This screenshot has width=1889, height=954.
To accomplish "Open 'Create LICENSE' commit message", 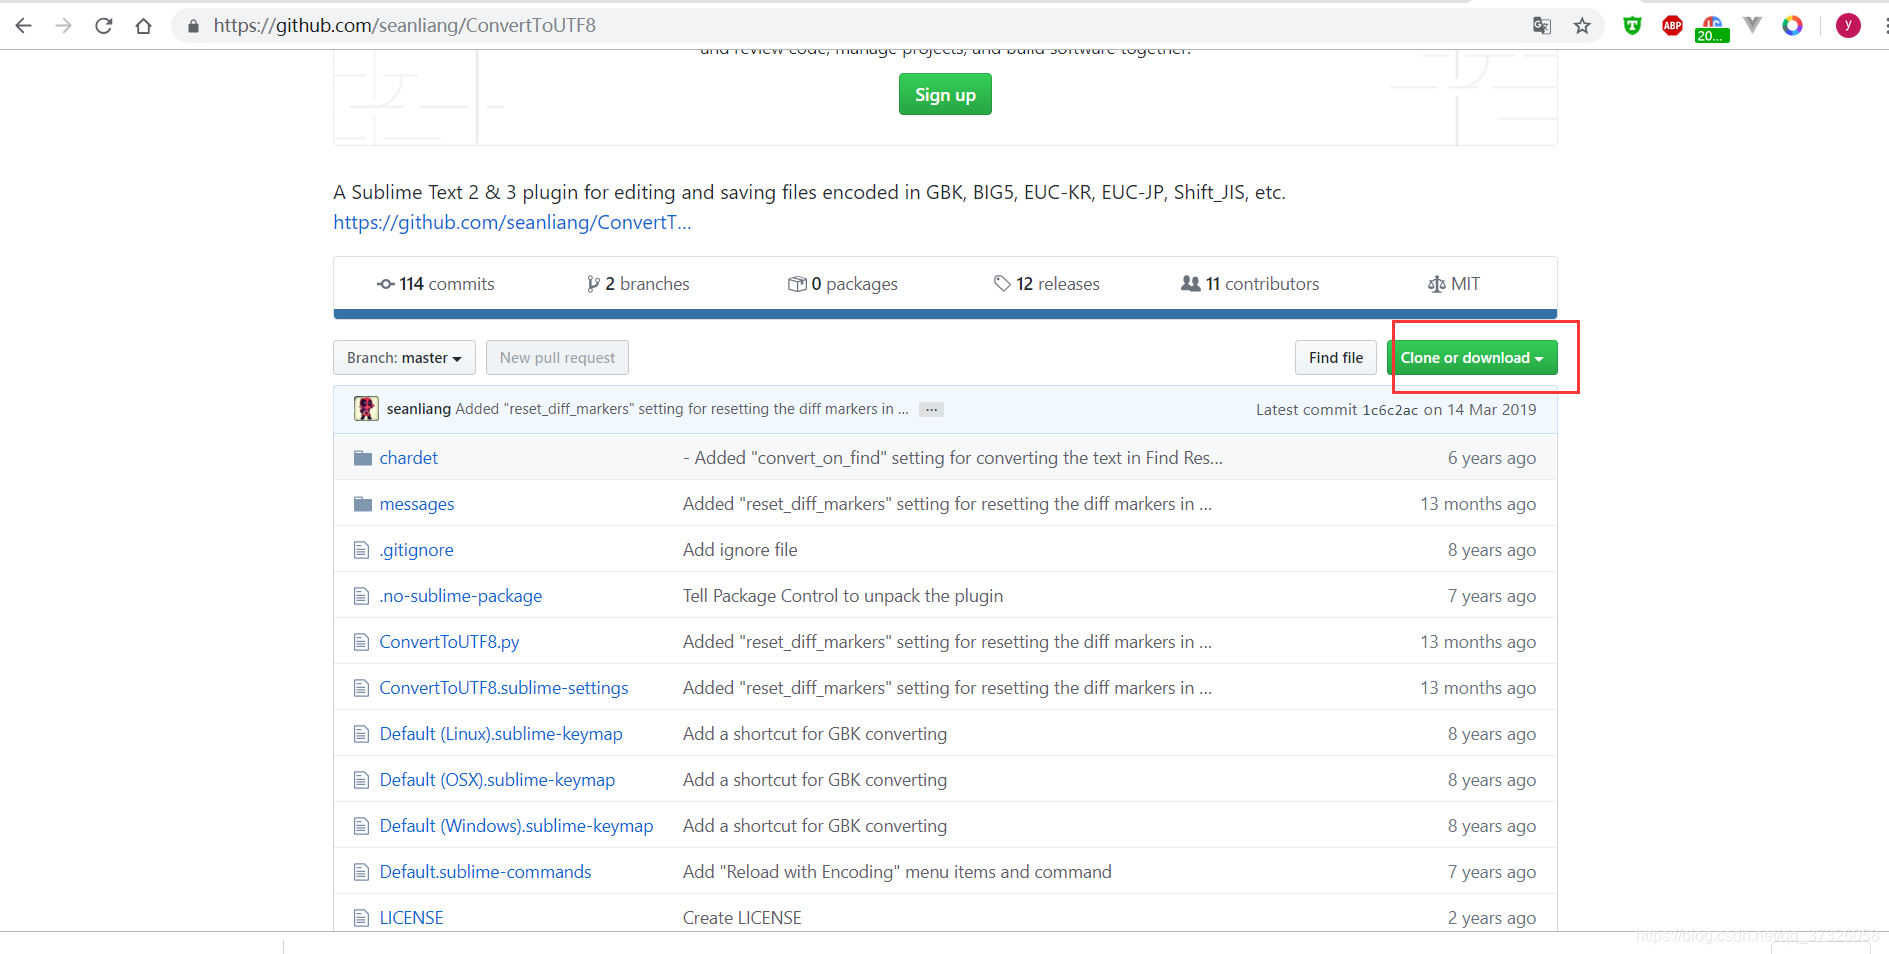I will (742, 918).
